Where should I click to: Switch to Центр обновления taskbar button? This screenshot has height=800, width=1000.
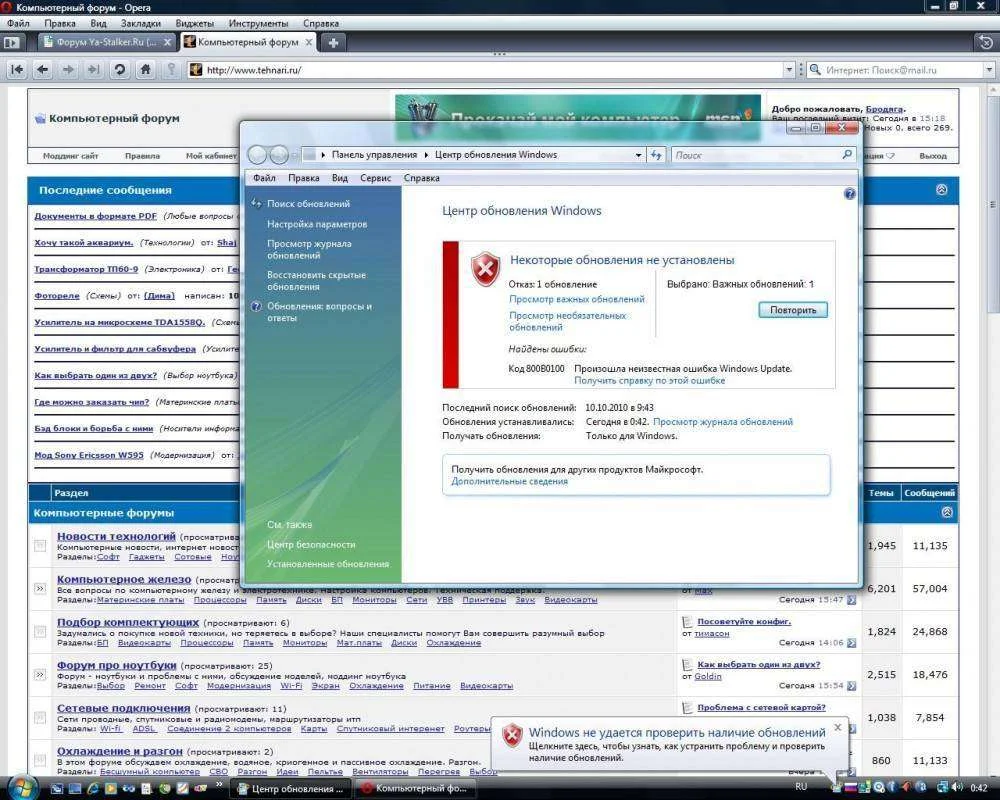point(291,789)
